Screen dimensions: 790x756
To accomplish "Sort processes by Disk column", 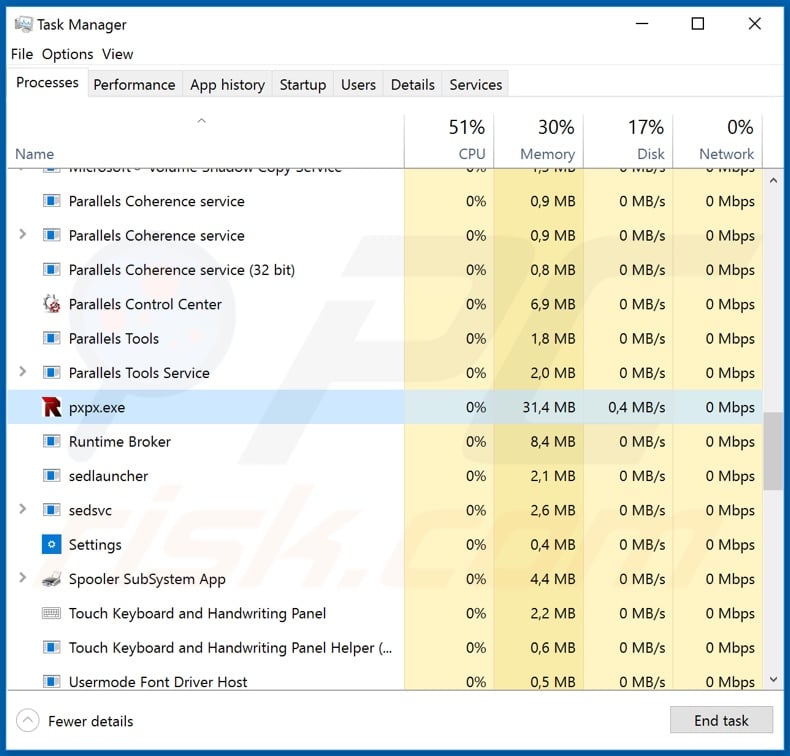I will click(628, 141).
